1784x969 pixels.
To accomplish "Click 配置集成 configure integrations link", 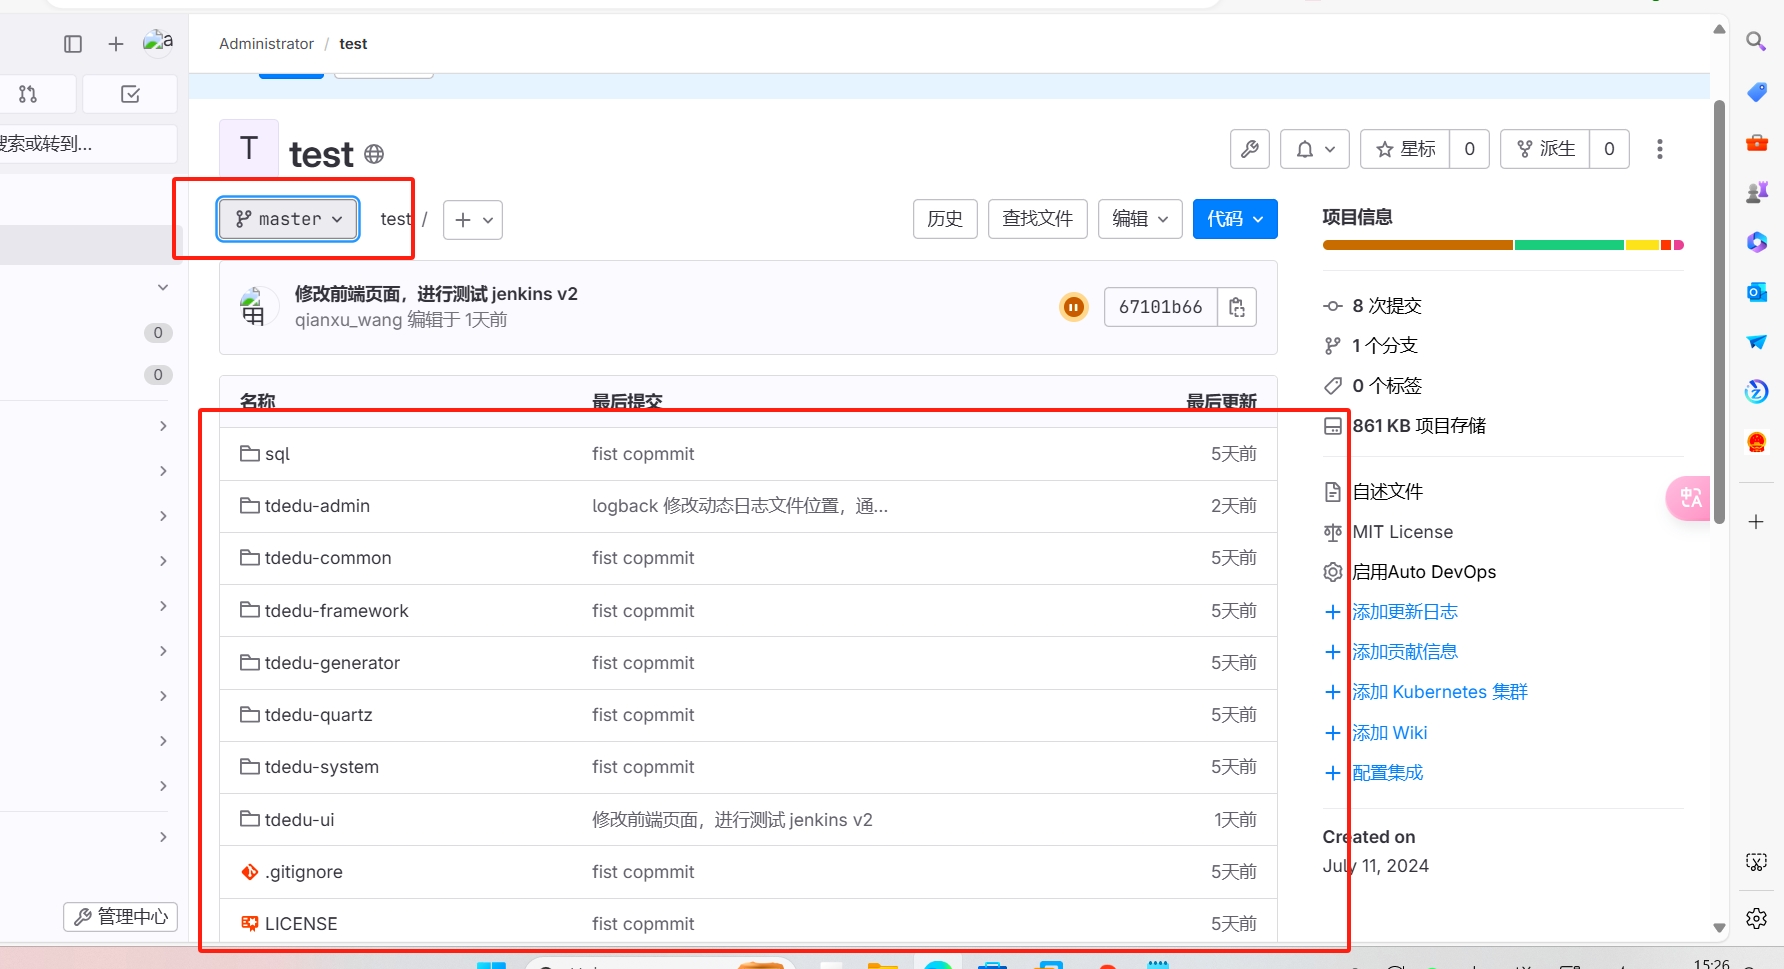I will tap(1387, 773).
